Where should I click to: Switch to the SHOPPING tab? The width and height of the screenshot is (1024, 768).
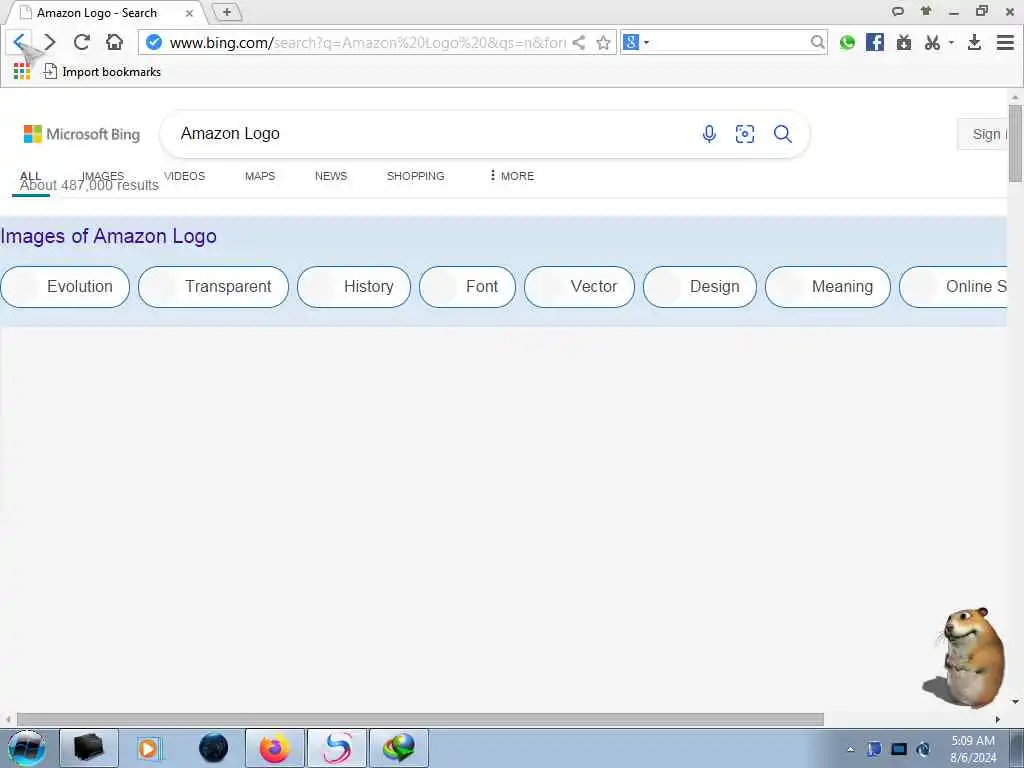tap(415, 176)
